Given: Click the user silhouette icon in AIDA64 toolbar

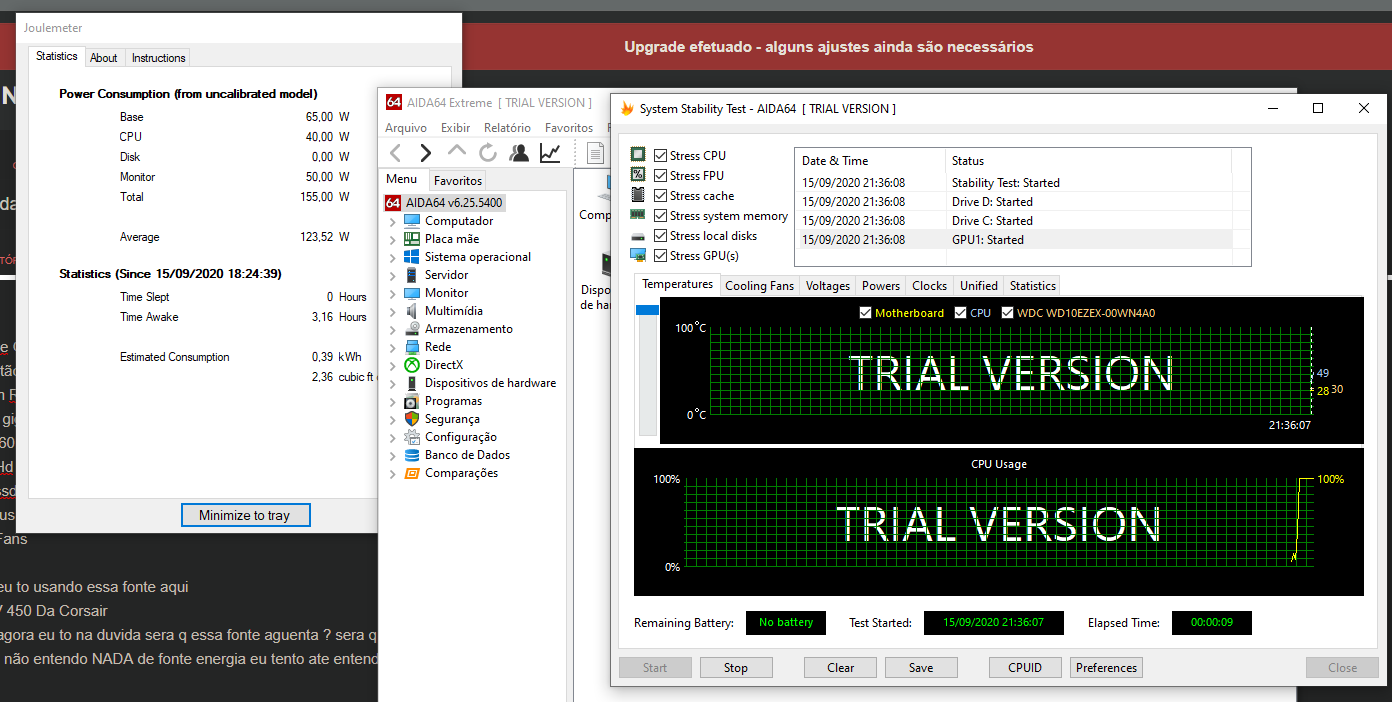Looking at the screenshot, I should pyautogui.click(x=519, y=153).
